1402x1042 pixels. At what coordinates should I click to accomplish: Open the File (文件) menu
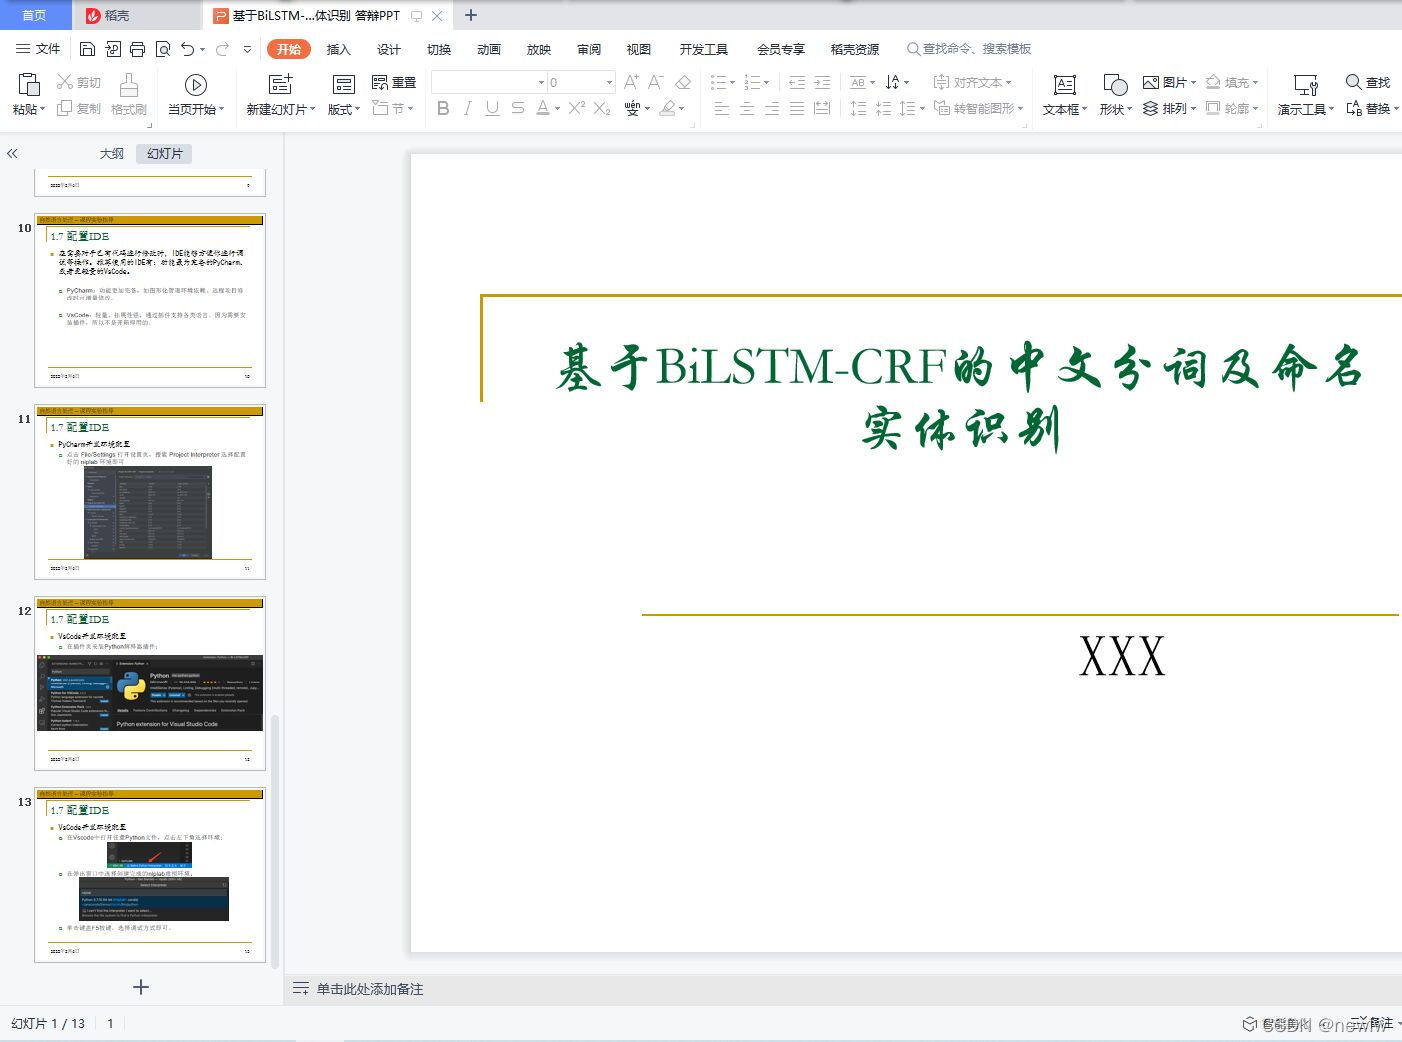[38, 49]
